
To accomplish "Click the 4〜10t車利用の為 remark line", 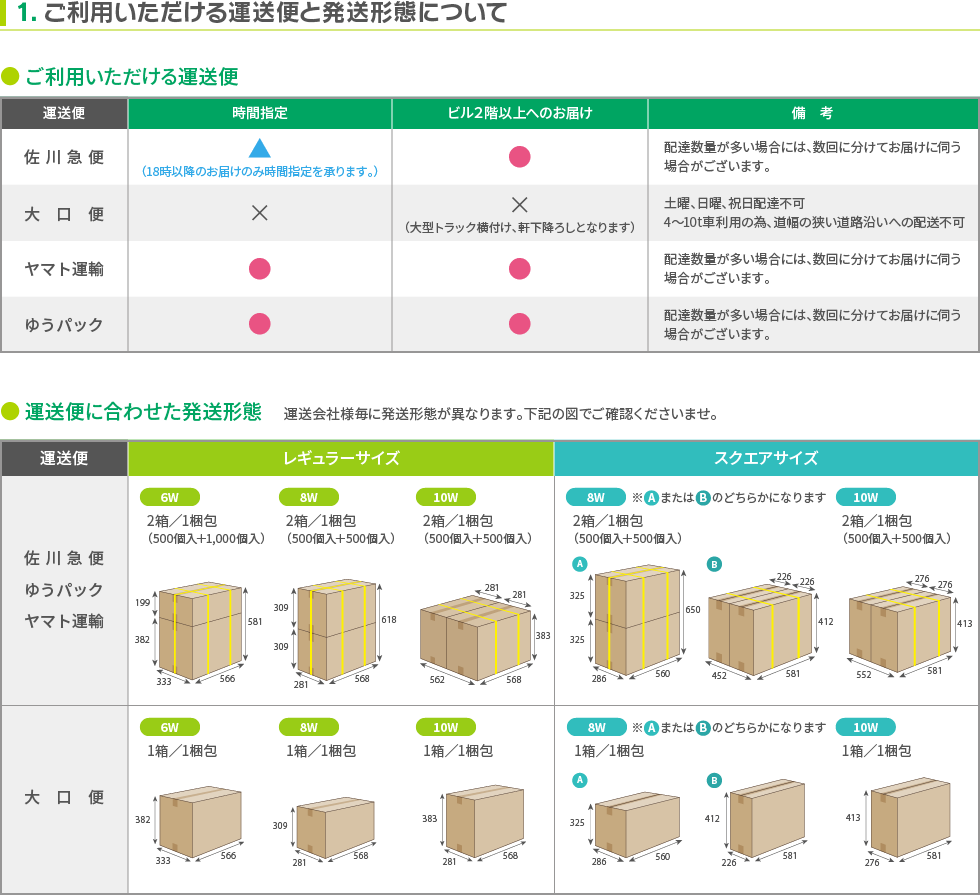I will tap(814, 222).
